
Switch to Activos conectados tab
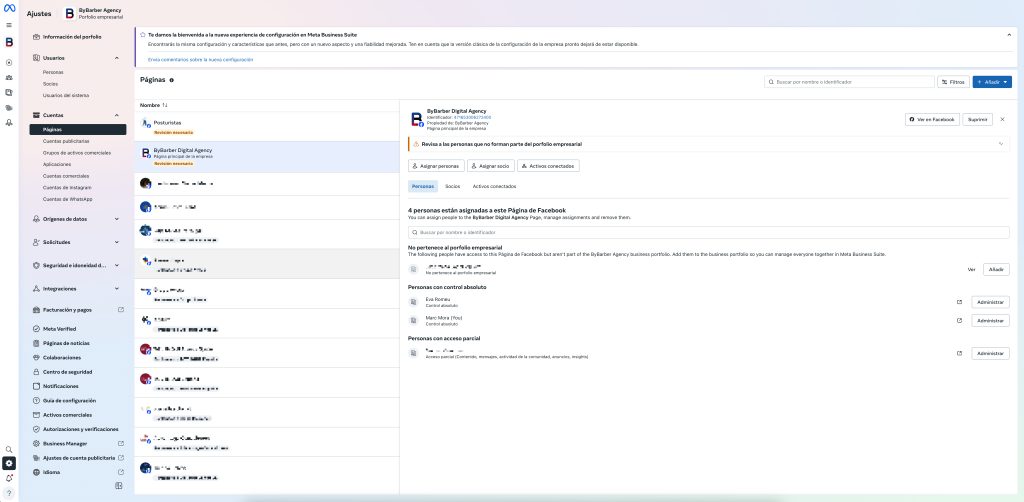494,187
